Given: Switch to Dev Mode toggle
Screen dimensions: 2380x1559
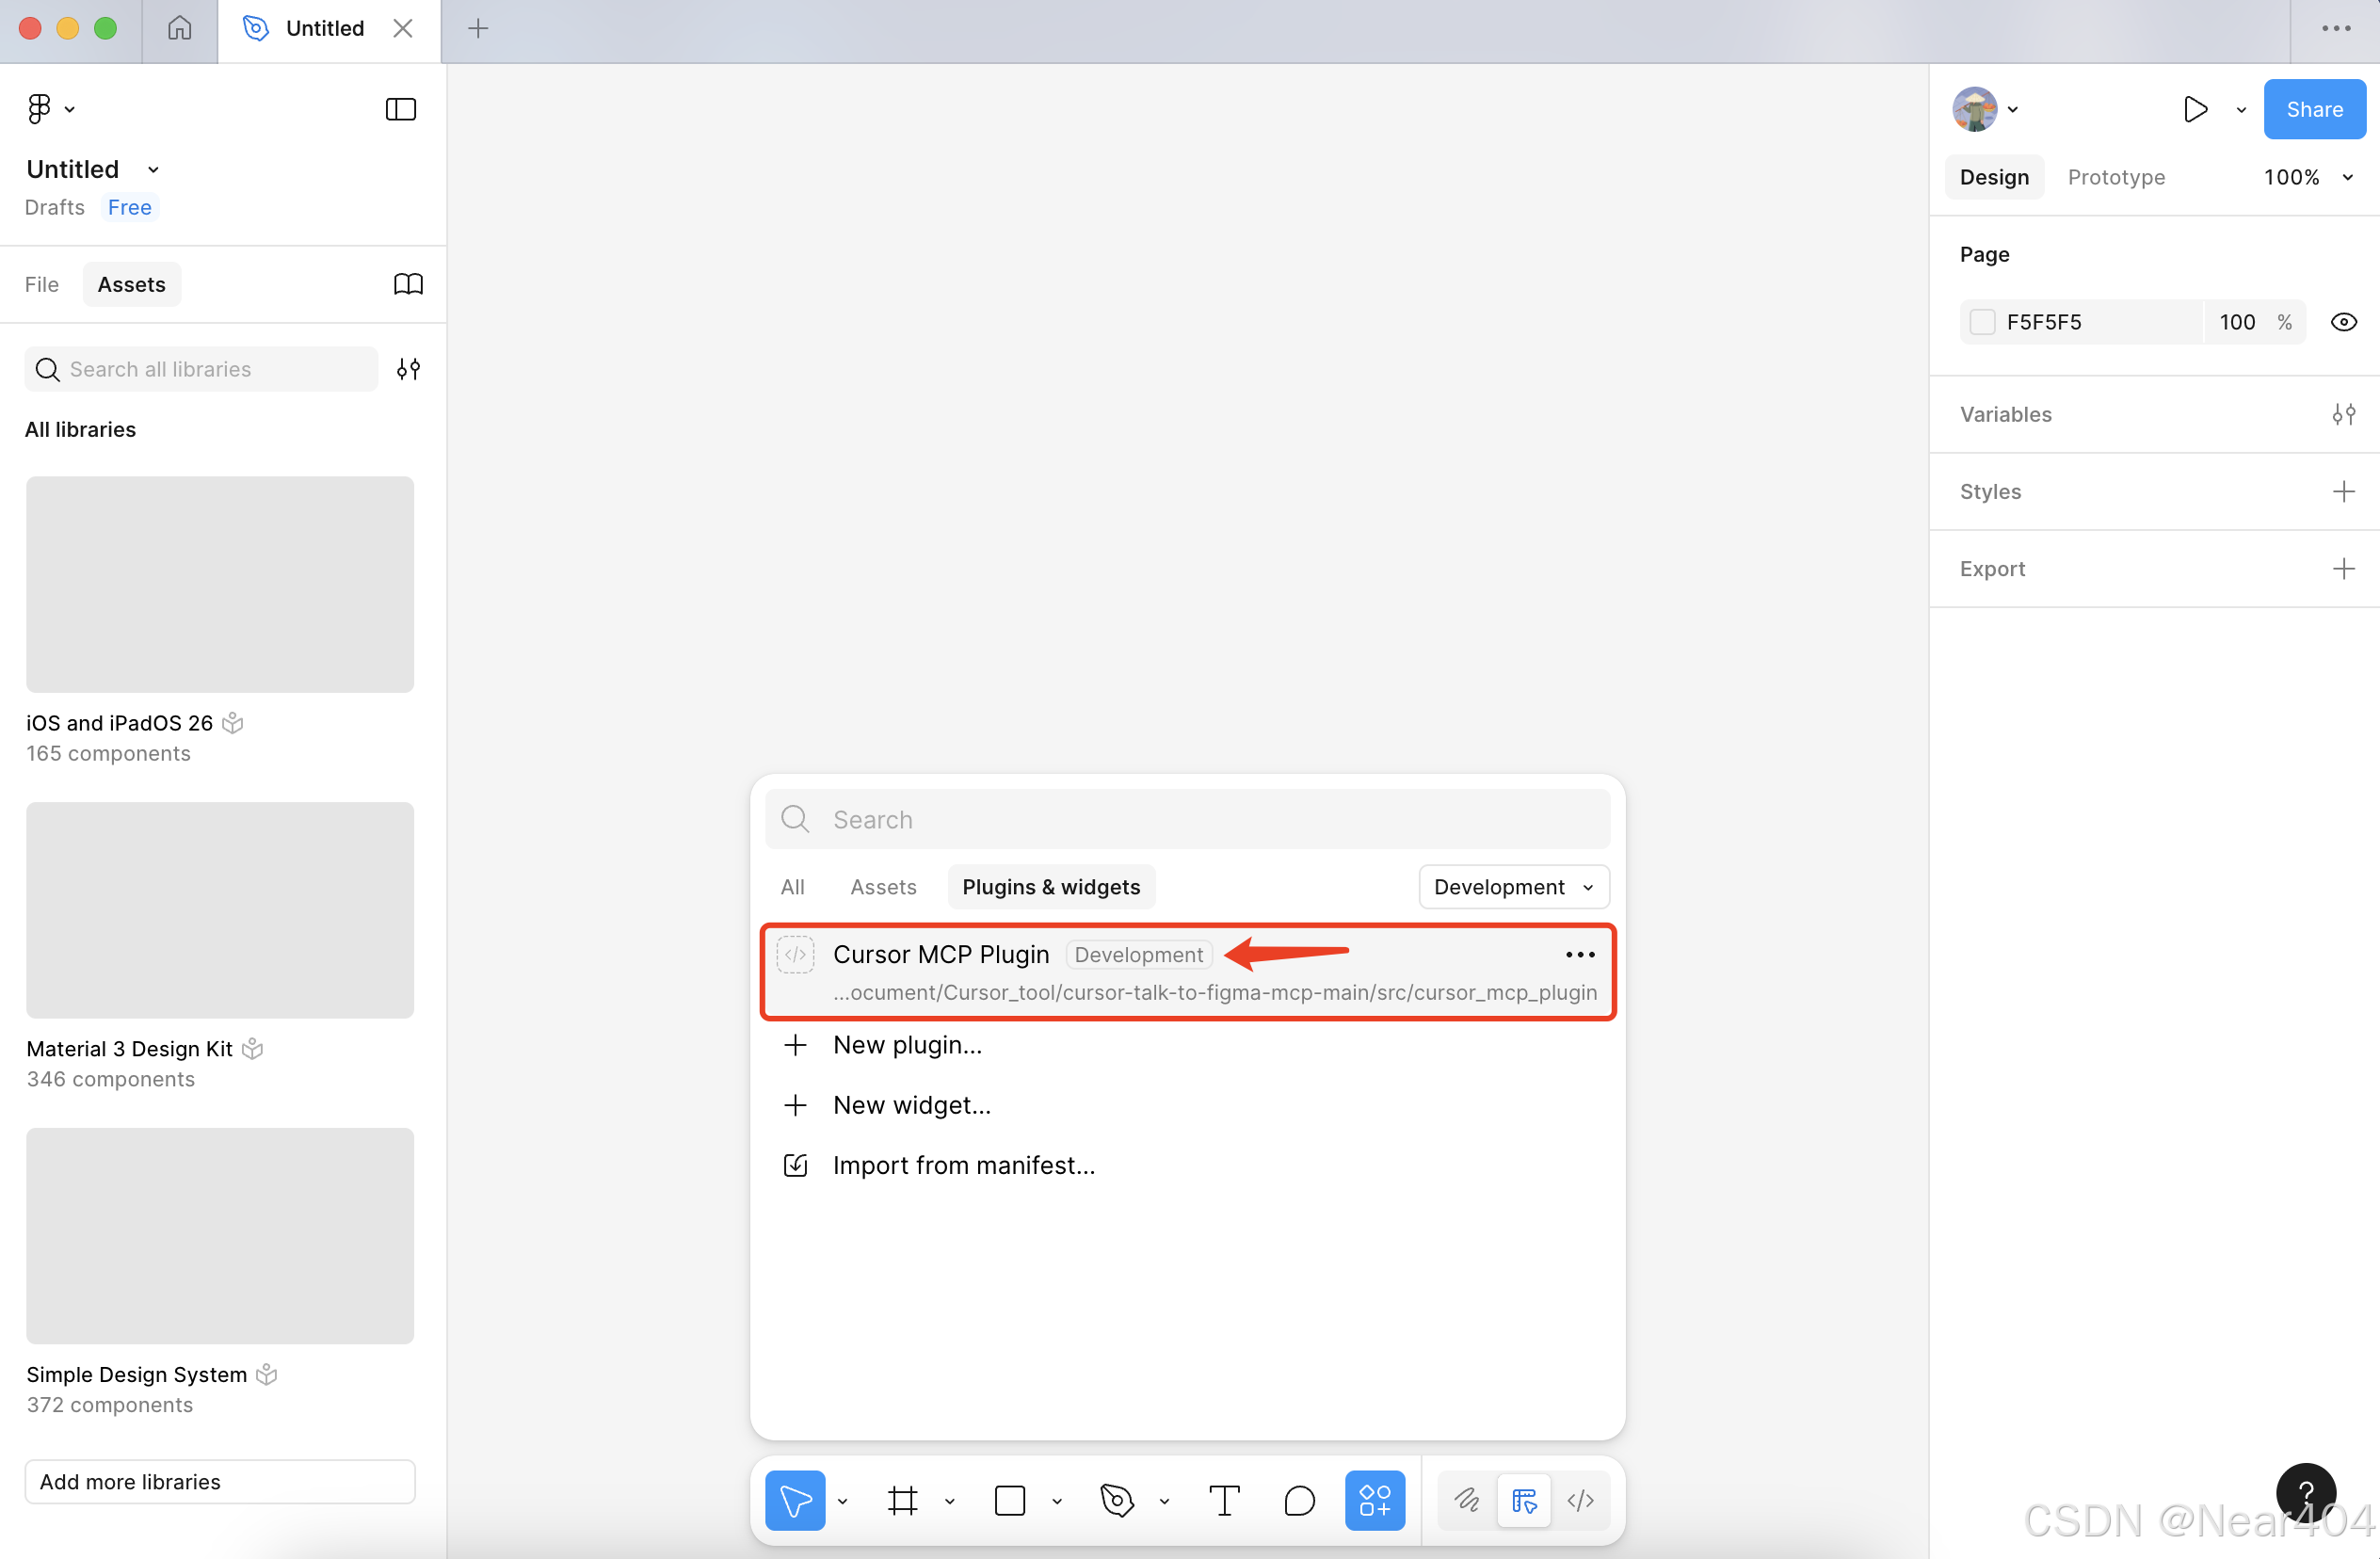Looking at the screenshot, I should tap(1580, 1500).
